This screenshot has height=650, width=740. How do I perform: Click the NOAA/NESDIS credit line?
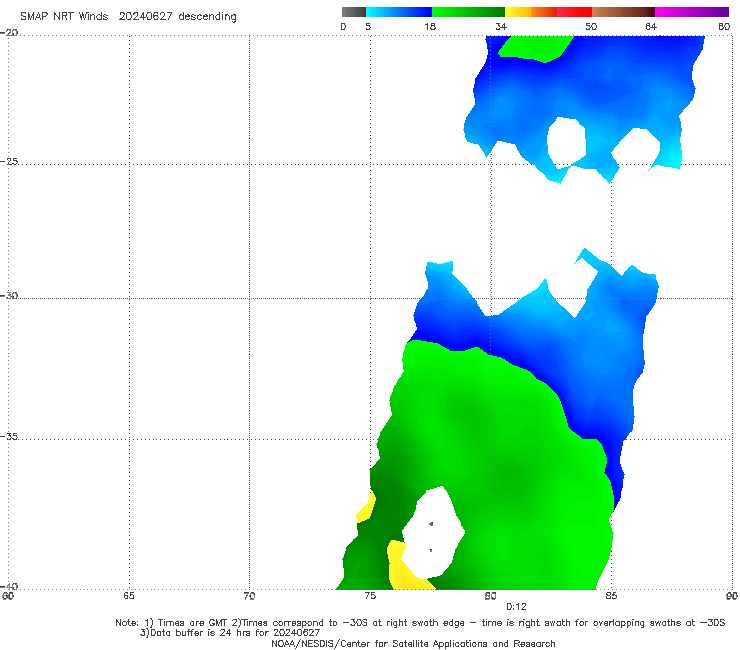click(413, 643)
